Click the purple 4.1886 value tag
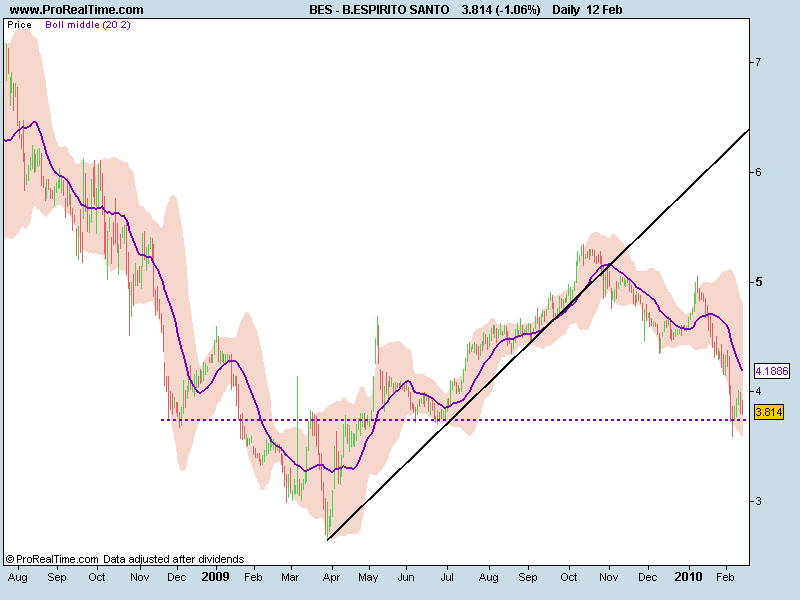800x600 pixels. point(771,371)
